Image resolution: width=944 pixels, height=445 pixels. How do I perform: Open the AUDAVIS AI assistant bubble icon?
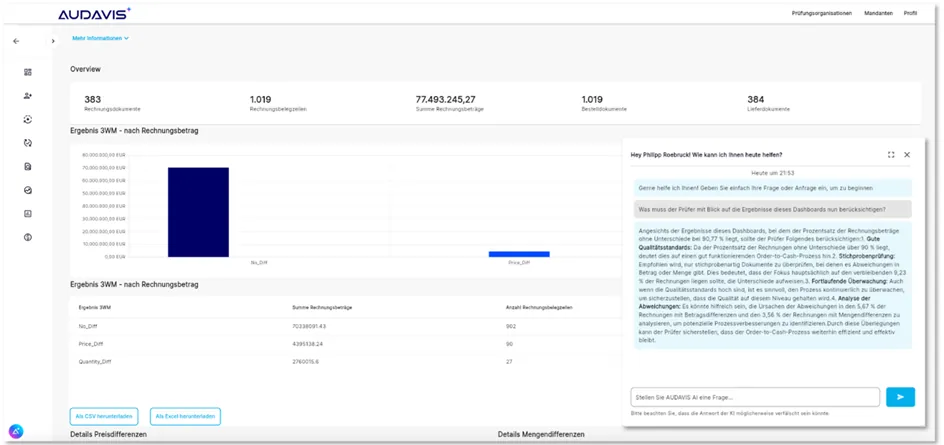tap(16, 431)
